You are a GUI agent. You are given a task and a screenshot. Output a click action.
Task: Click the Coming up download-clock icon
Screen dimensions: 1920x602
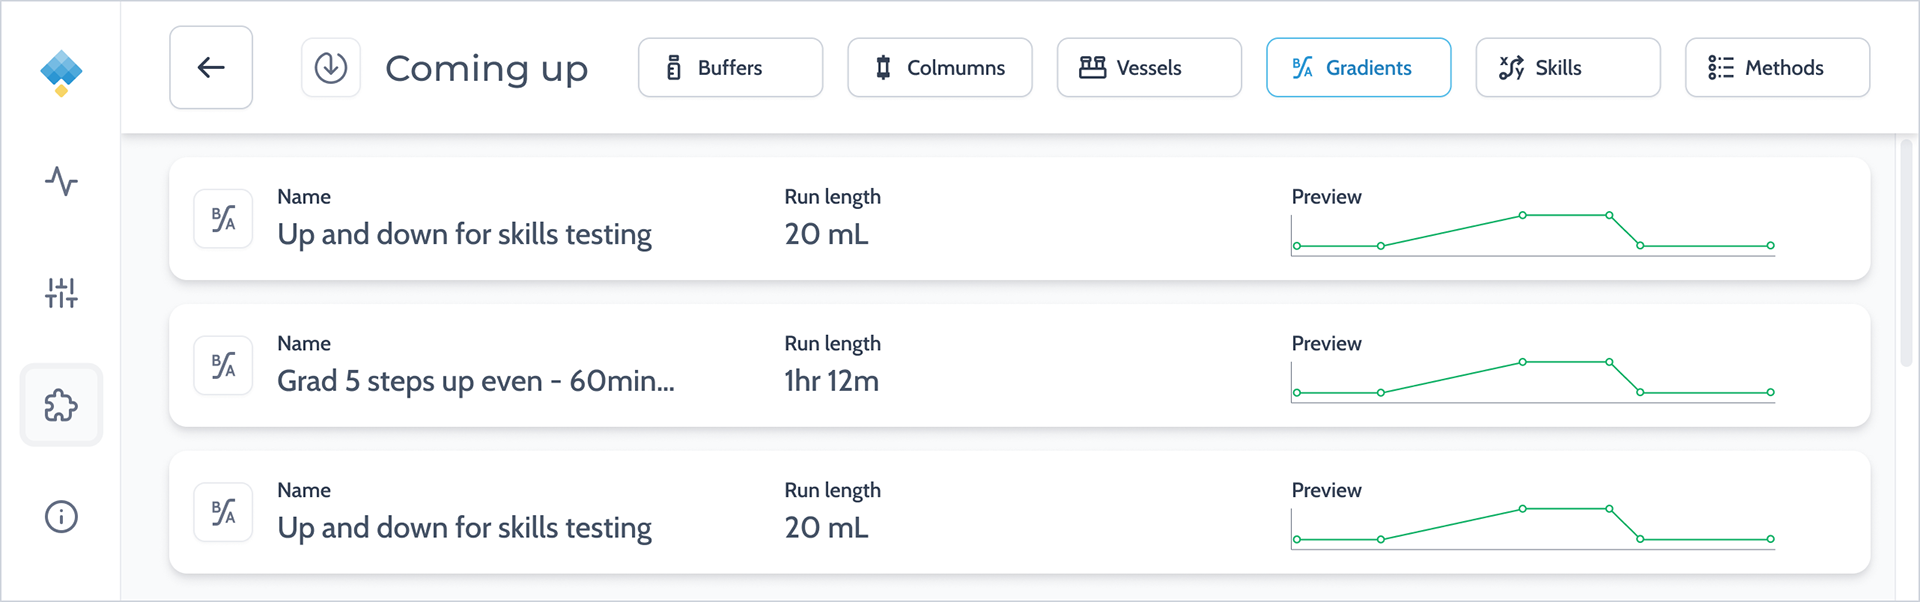[x=331, y=68]
